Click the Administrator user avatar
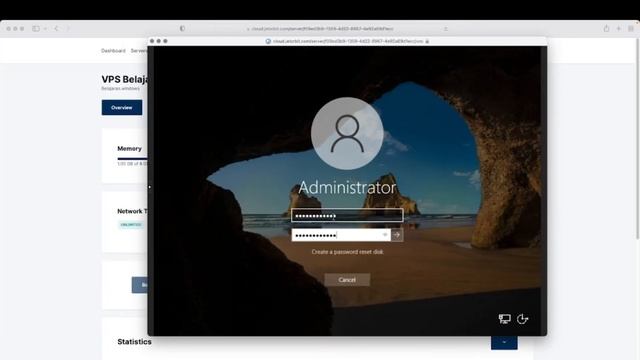Screen dimensions: 640x360 [x=347, y=133]
